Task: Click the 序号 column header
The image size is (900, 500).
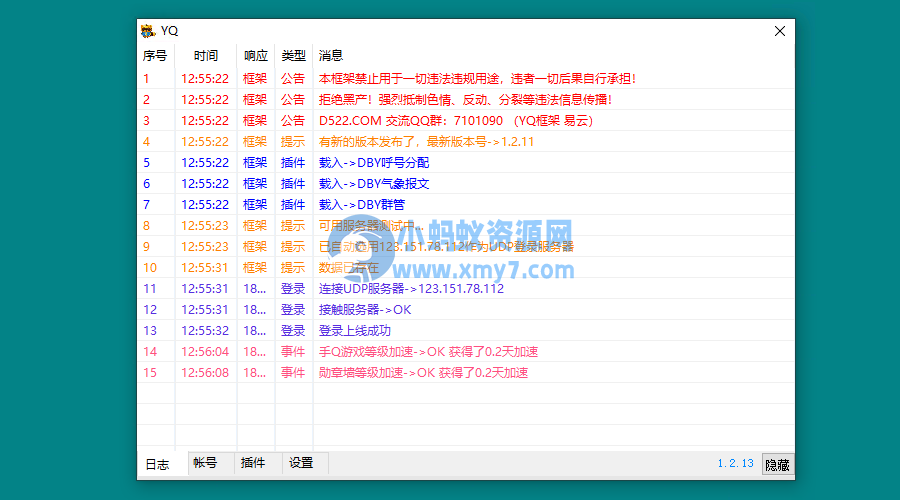Action: (x=155, y=56)
